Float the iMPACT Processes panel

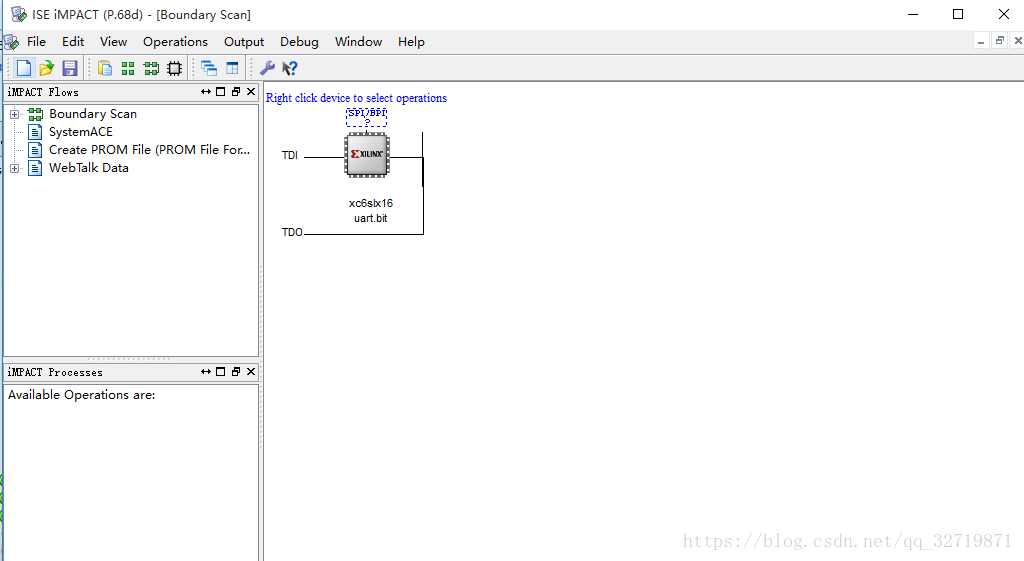point(236,372)
